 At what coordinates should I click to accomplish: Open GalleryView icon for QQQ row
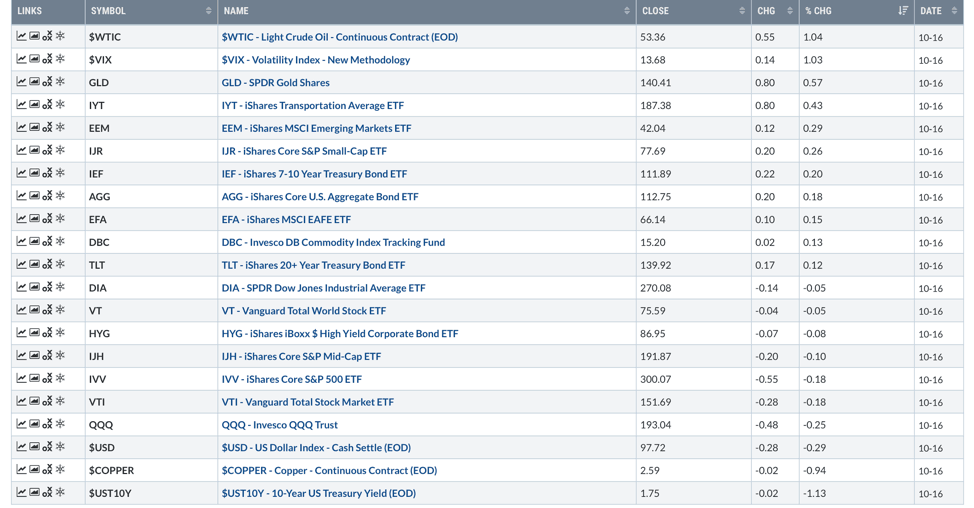pos(34,424)
